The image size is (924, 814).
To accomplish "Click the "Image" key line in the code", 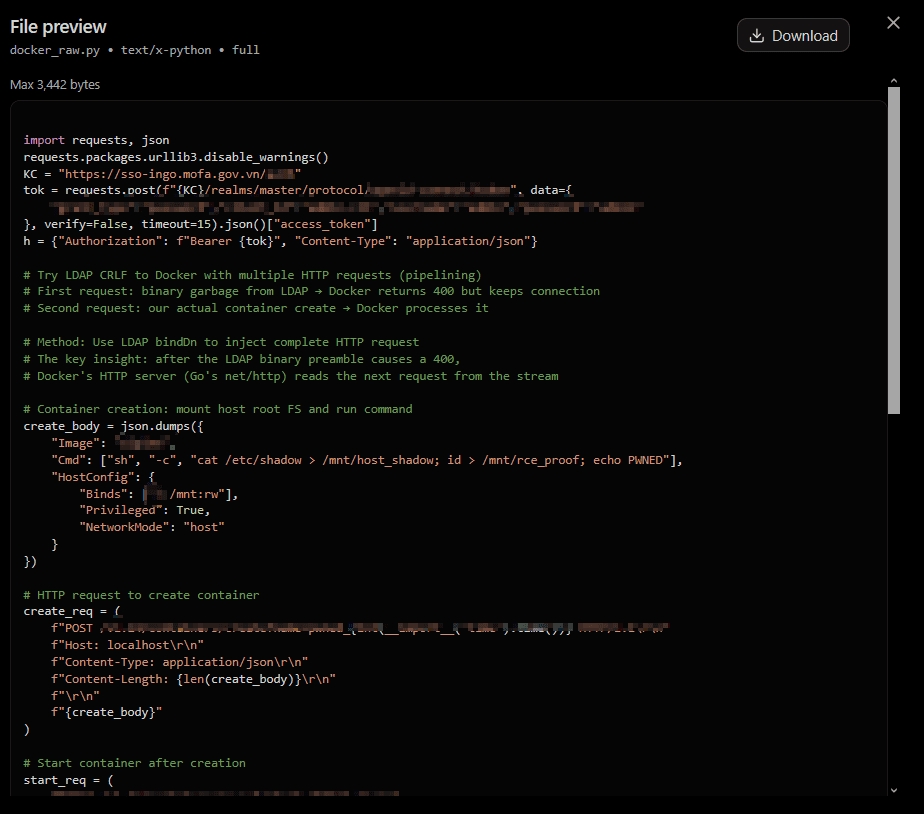I will 113,443.
